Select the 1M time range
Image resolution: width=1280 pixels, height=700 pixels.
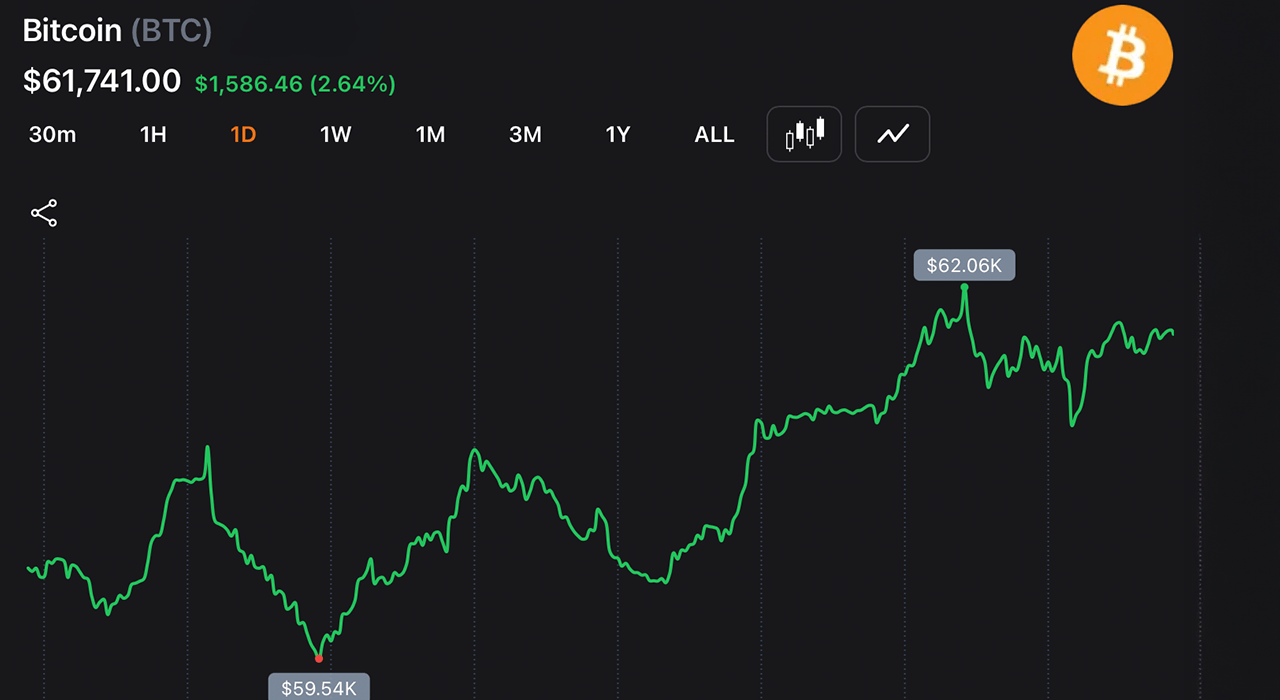[430, 134]
